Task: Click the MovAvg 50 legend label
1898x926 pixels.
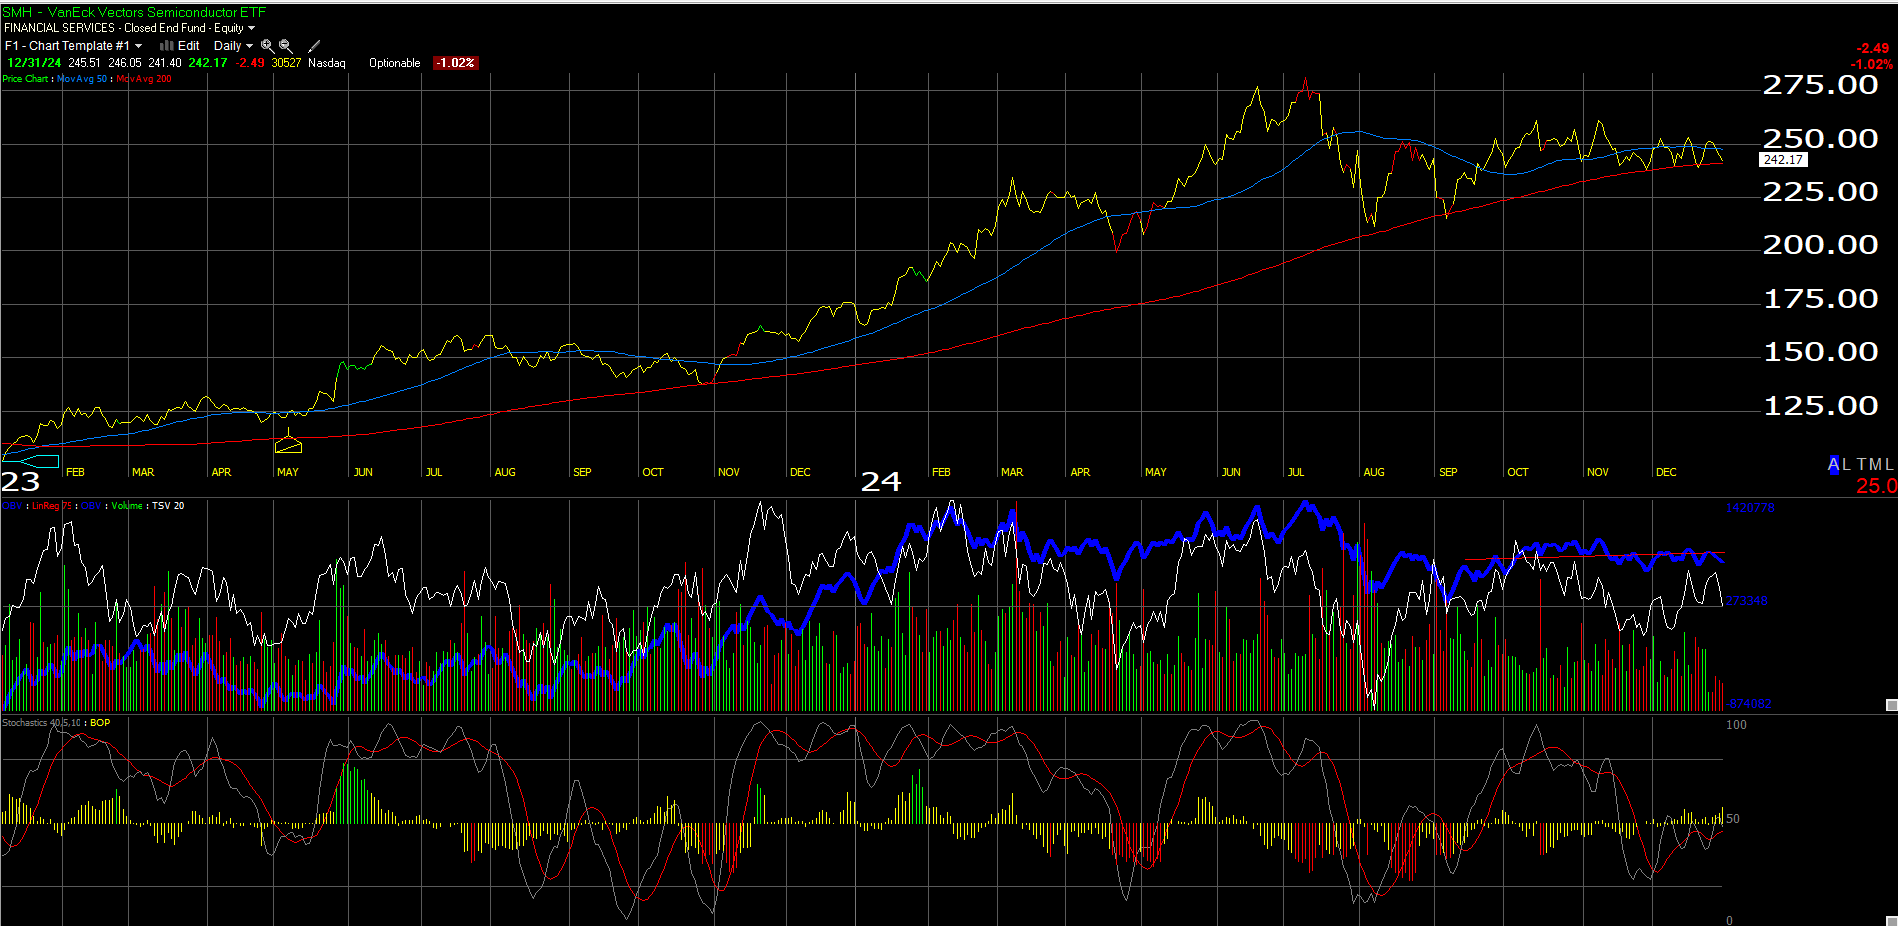Action: (82, 79)
